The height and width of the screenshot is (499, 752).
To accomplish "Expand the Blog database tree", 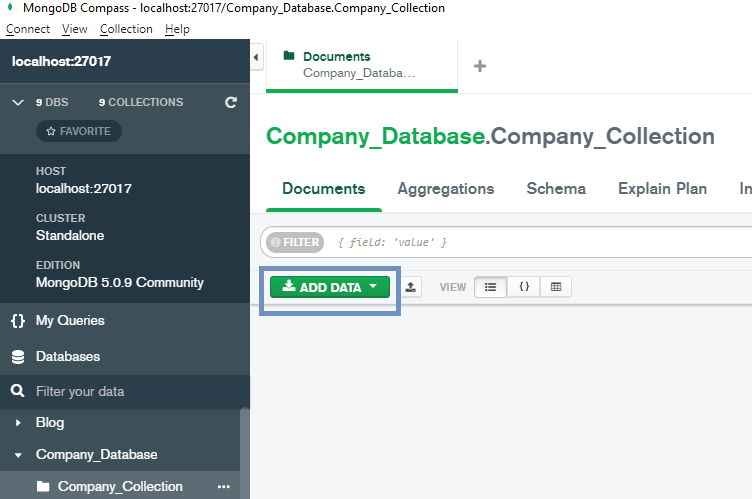I will coord(18,423).
